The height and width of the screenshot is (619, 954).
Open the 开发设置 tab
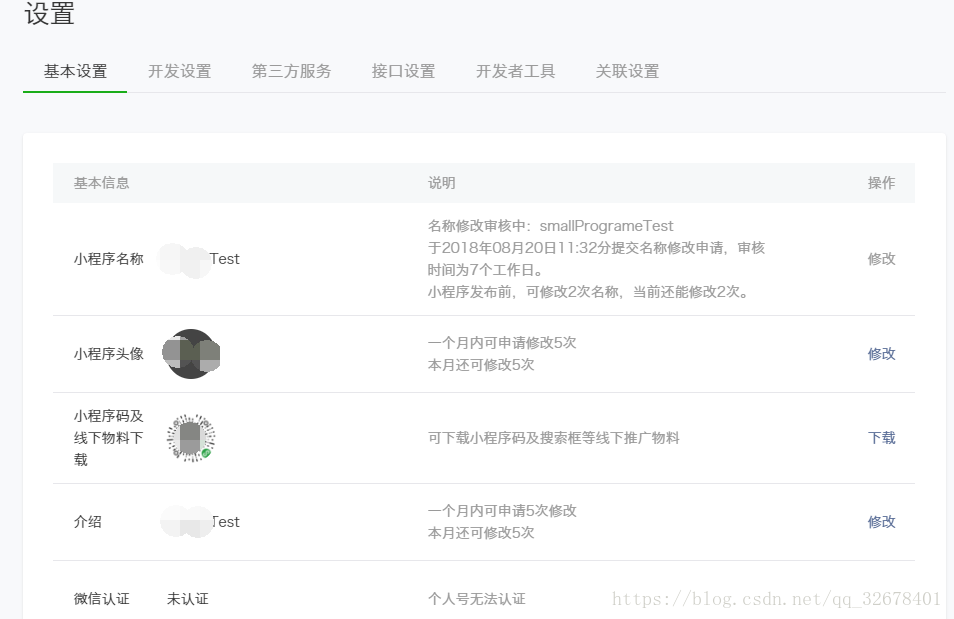[x=179, y=71]
